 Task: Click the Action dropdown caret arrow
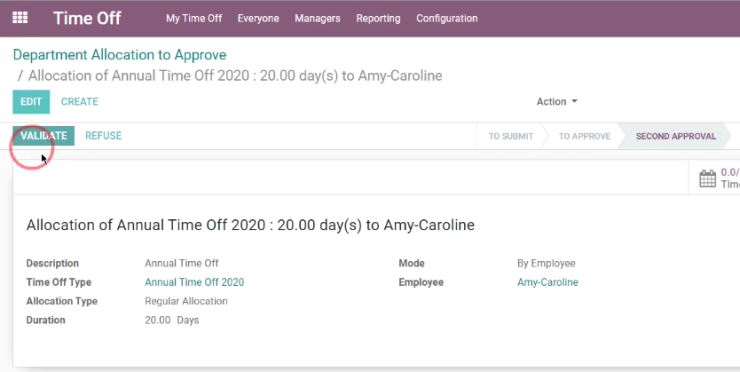(574, 101)
